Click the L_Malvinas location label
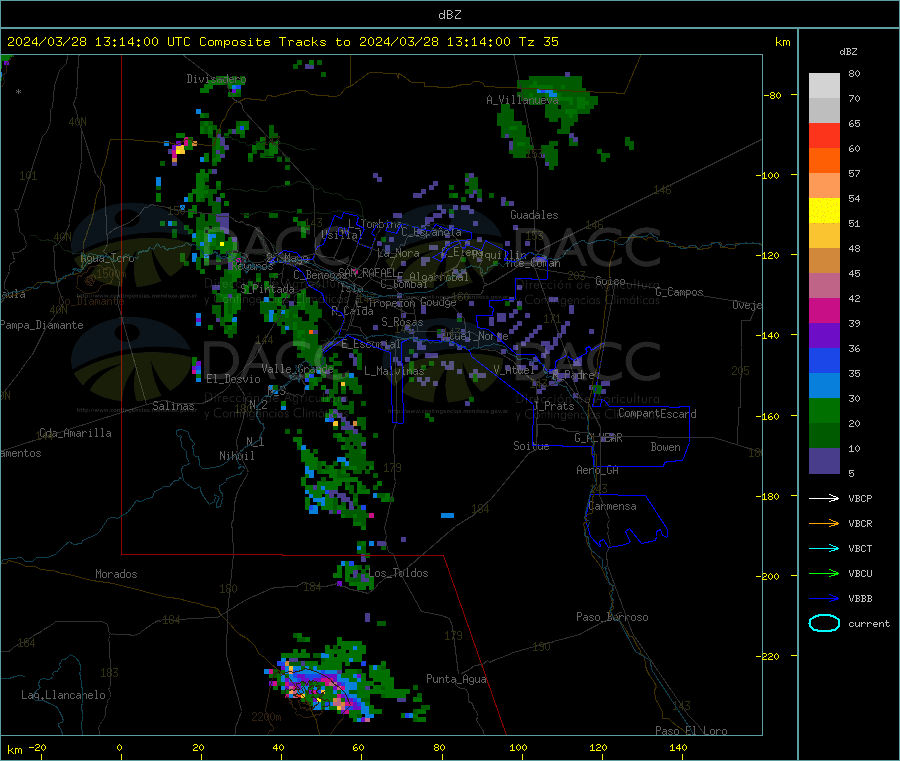Image resolution: width=900 pixels, height=761 pixels. pyautogui.click(x=394, y=371)
